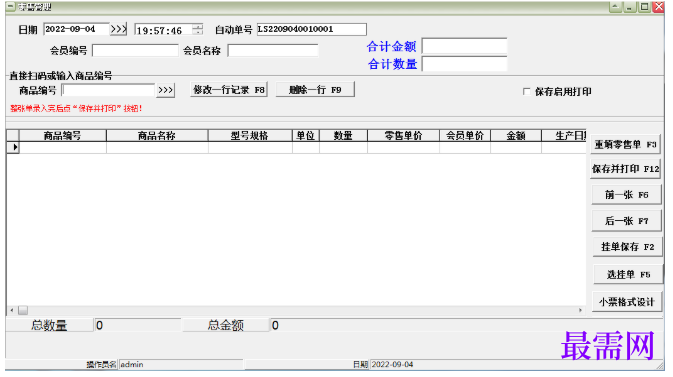Focus the 会员名称 input field
673x377 pixels.
click(273, 50)
